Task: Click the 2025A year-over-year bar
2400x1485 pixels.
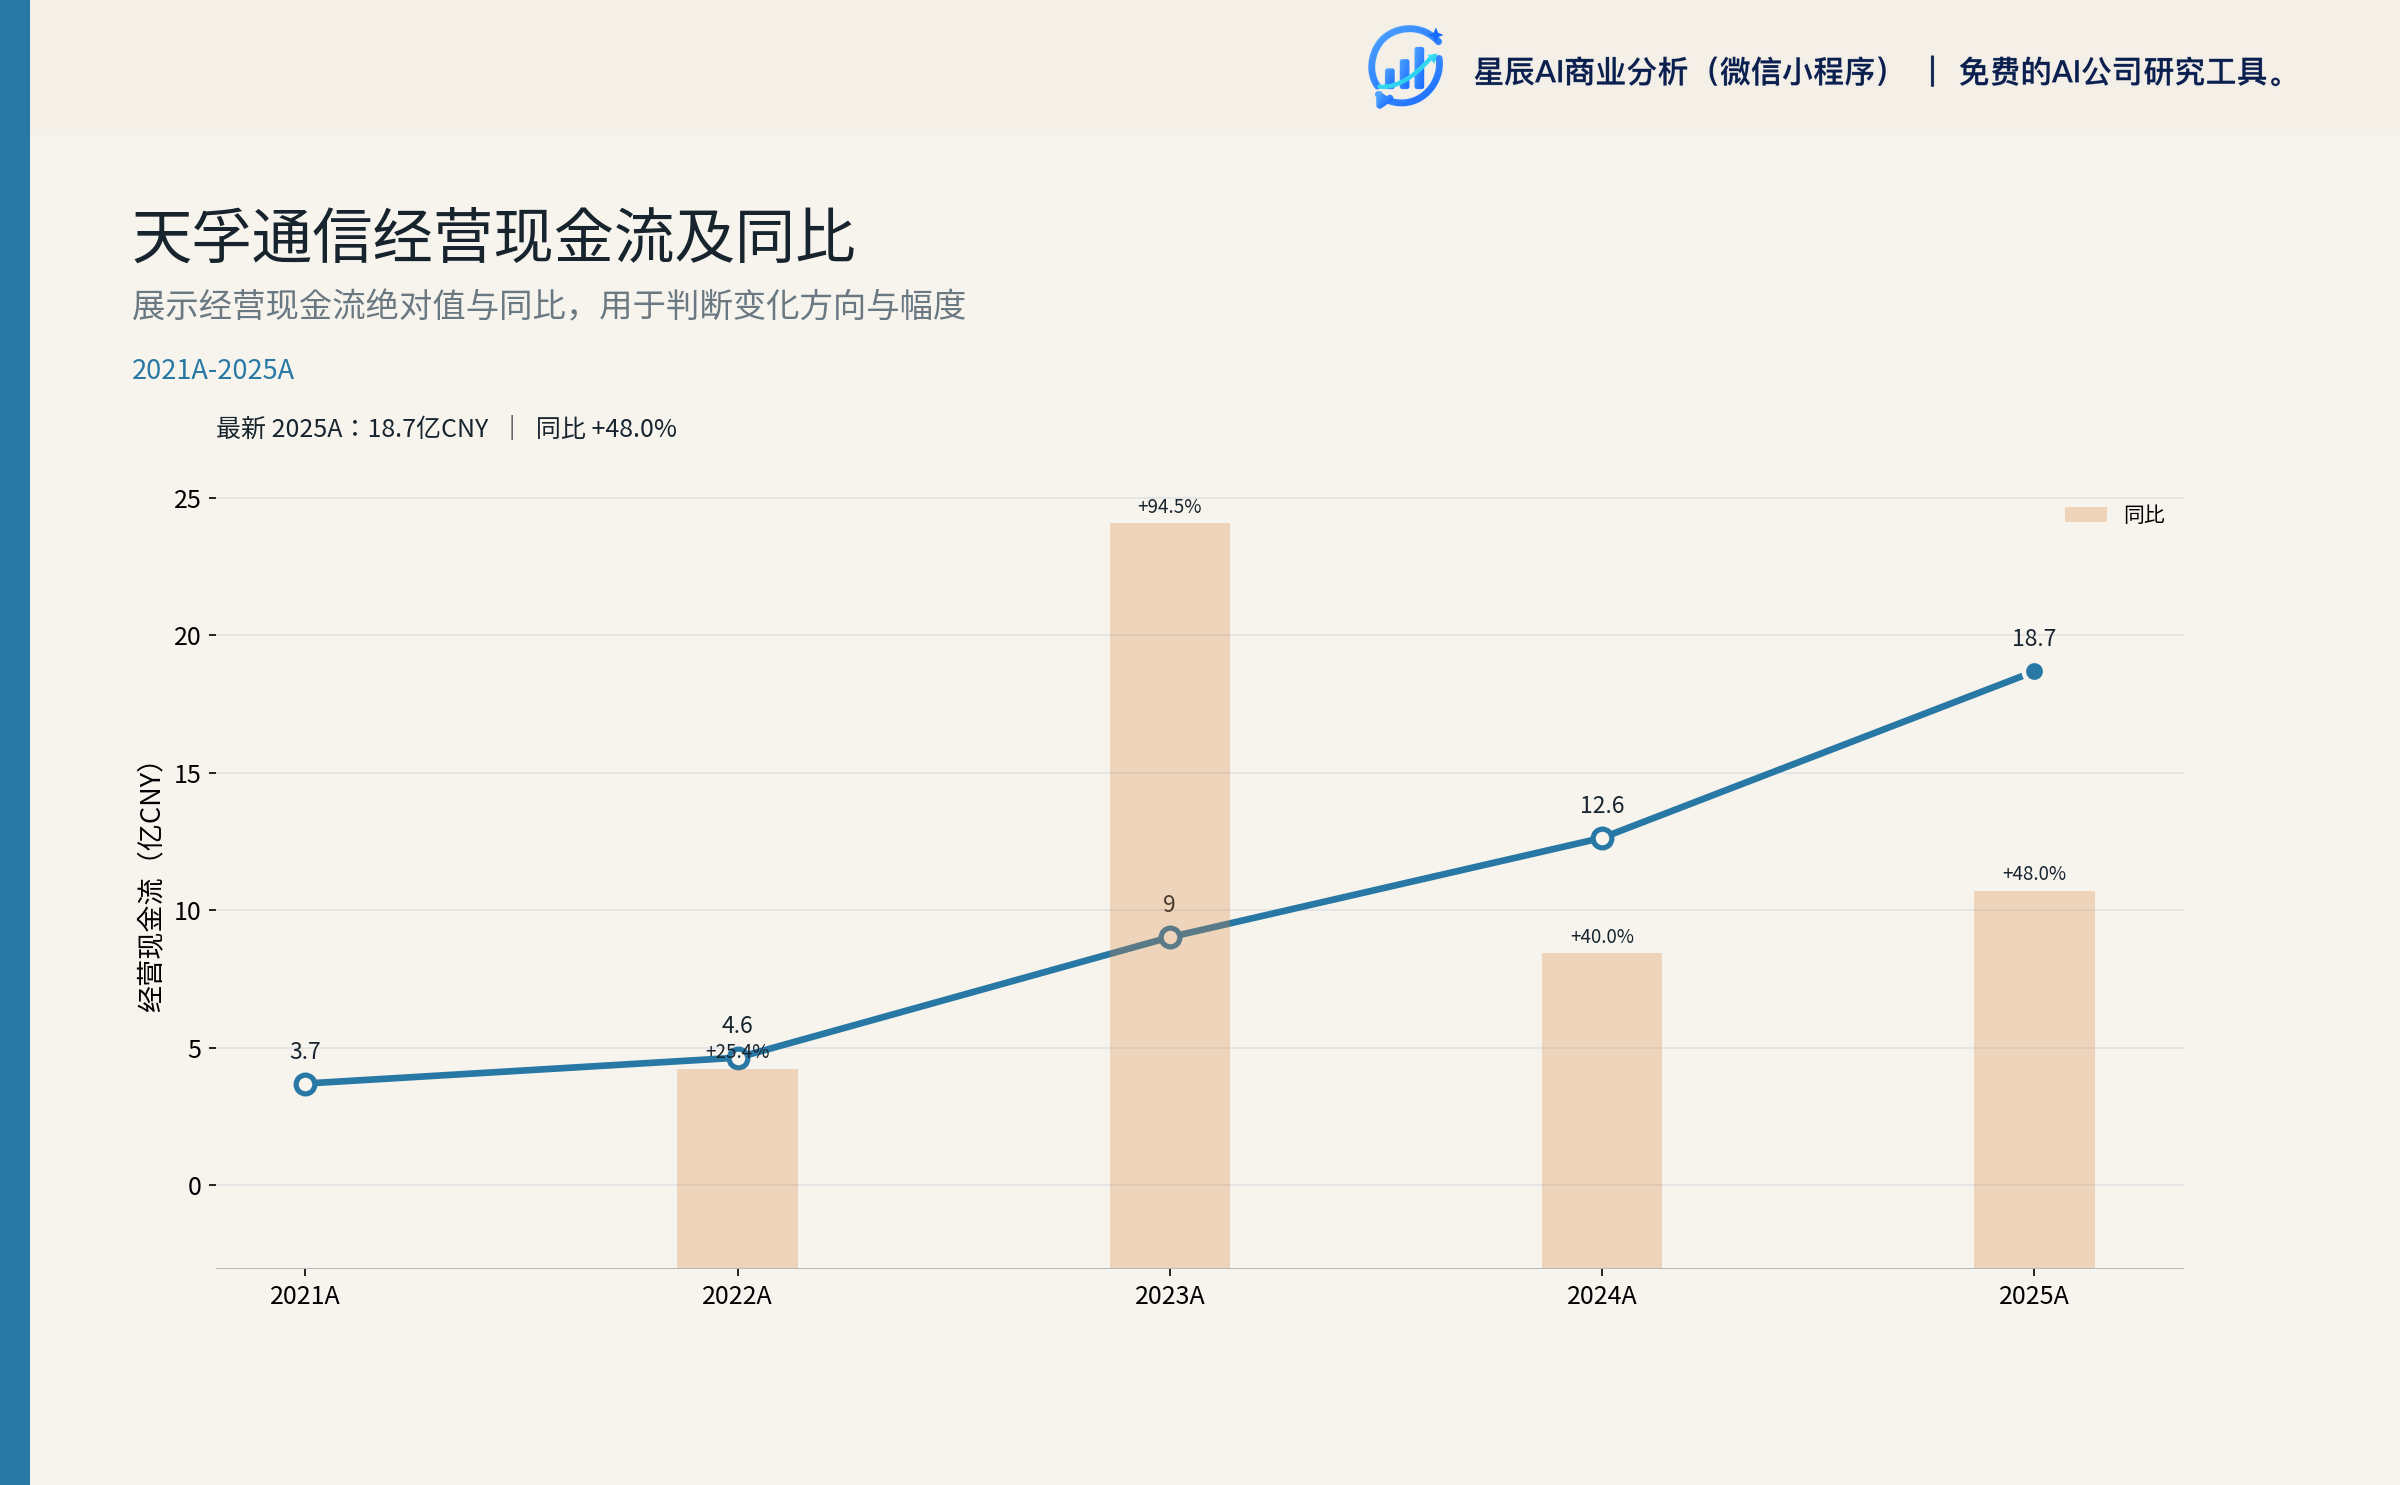Action: pos(2034,1079)
